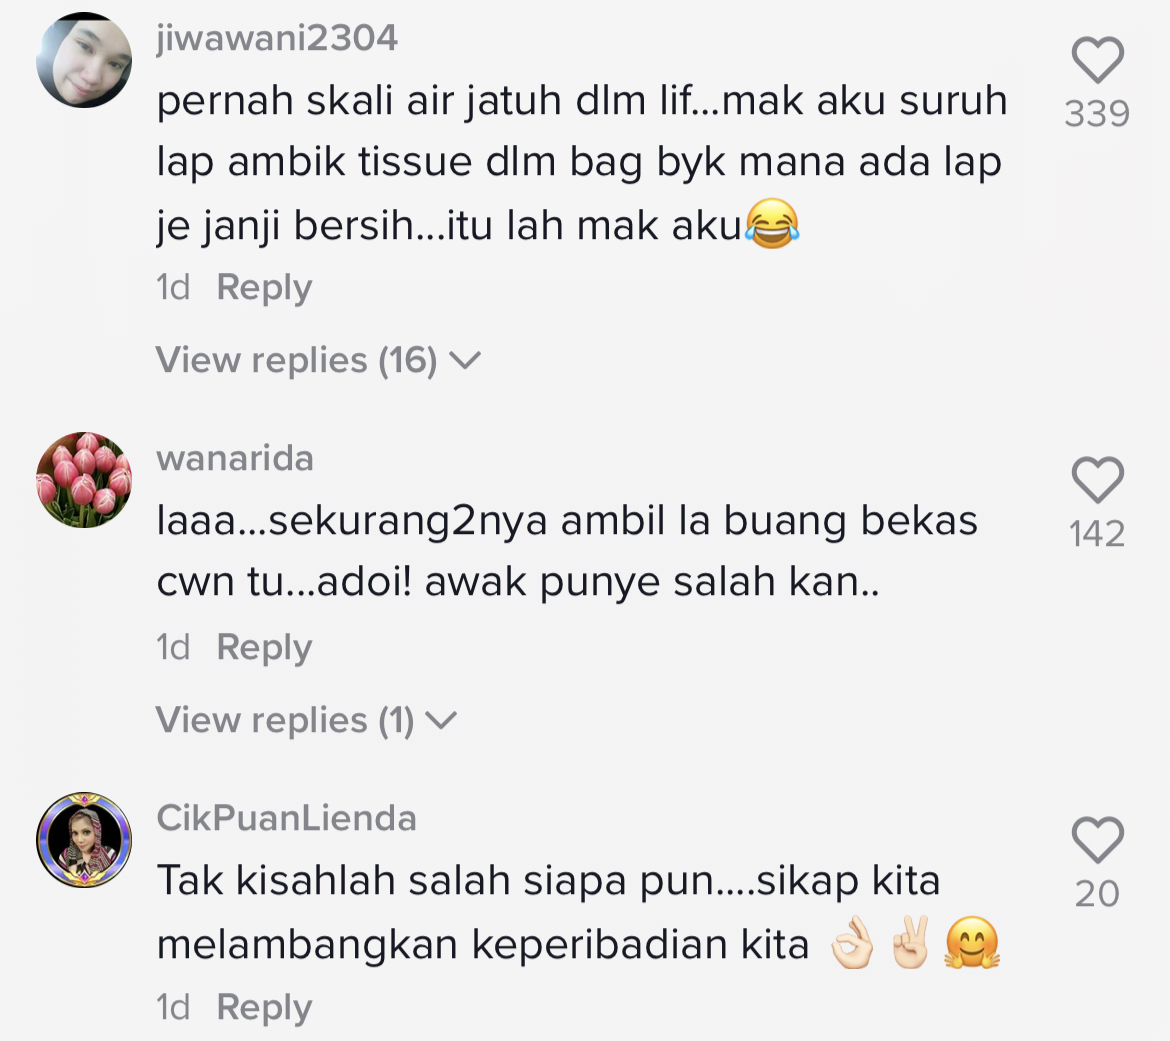
Task: Open jiwawani2304's profile picture
Action: click(84, 60)
